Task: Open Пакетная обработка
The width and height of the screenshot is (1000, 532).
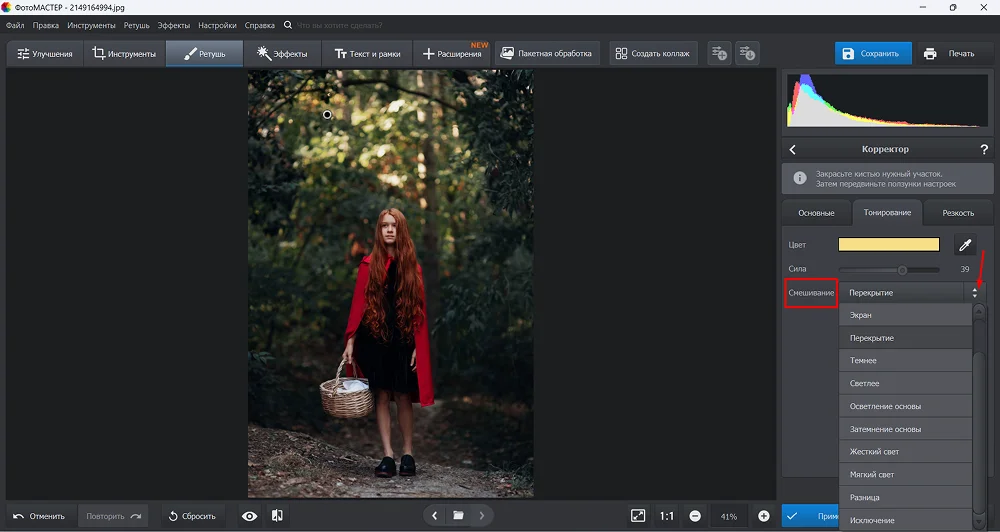Action: [x=547, y=54]
